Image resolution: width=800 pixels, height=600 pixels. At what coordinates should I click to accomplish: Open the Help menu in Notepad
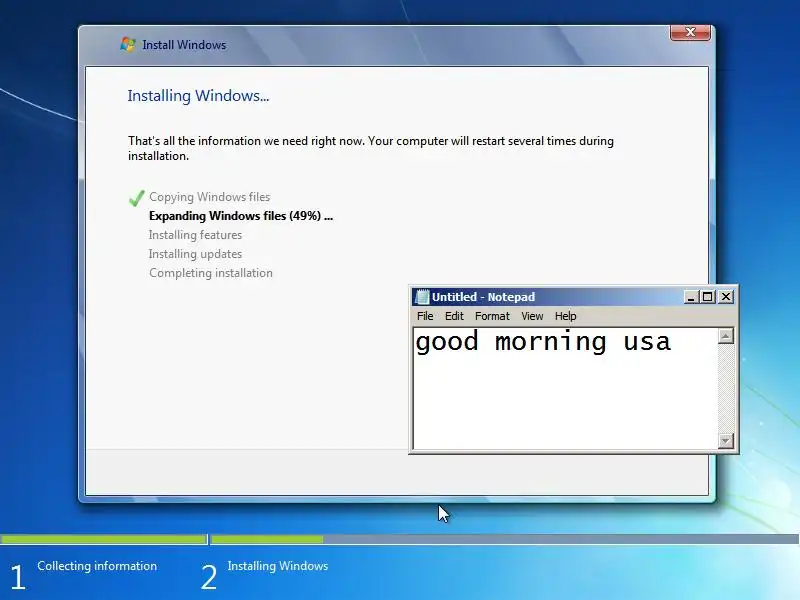pyautogui.click(x=565, y=316)
